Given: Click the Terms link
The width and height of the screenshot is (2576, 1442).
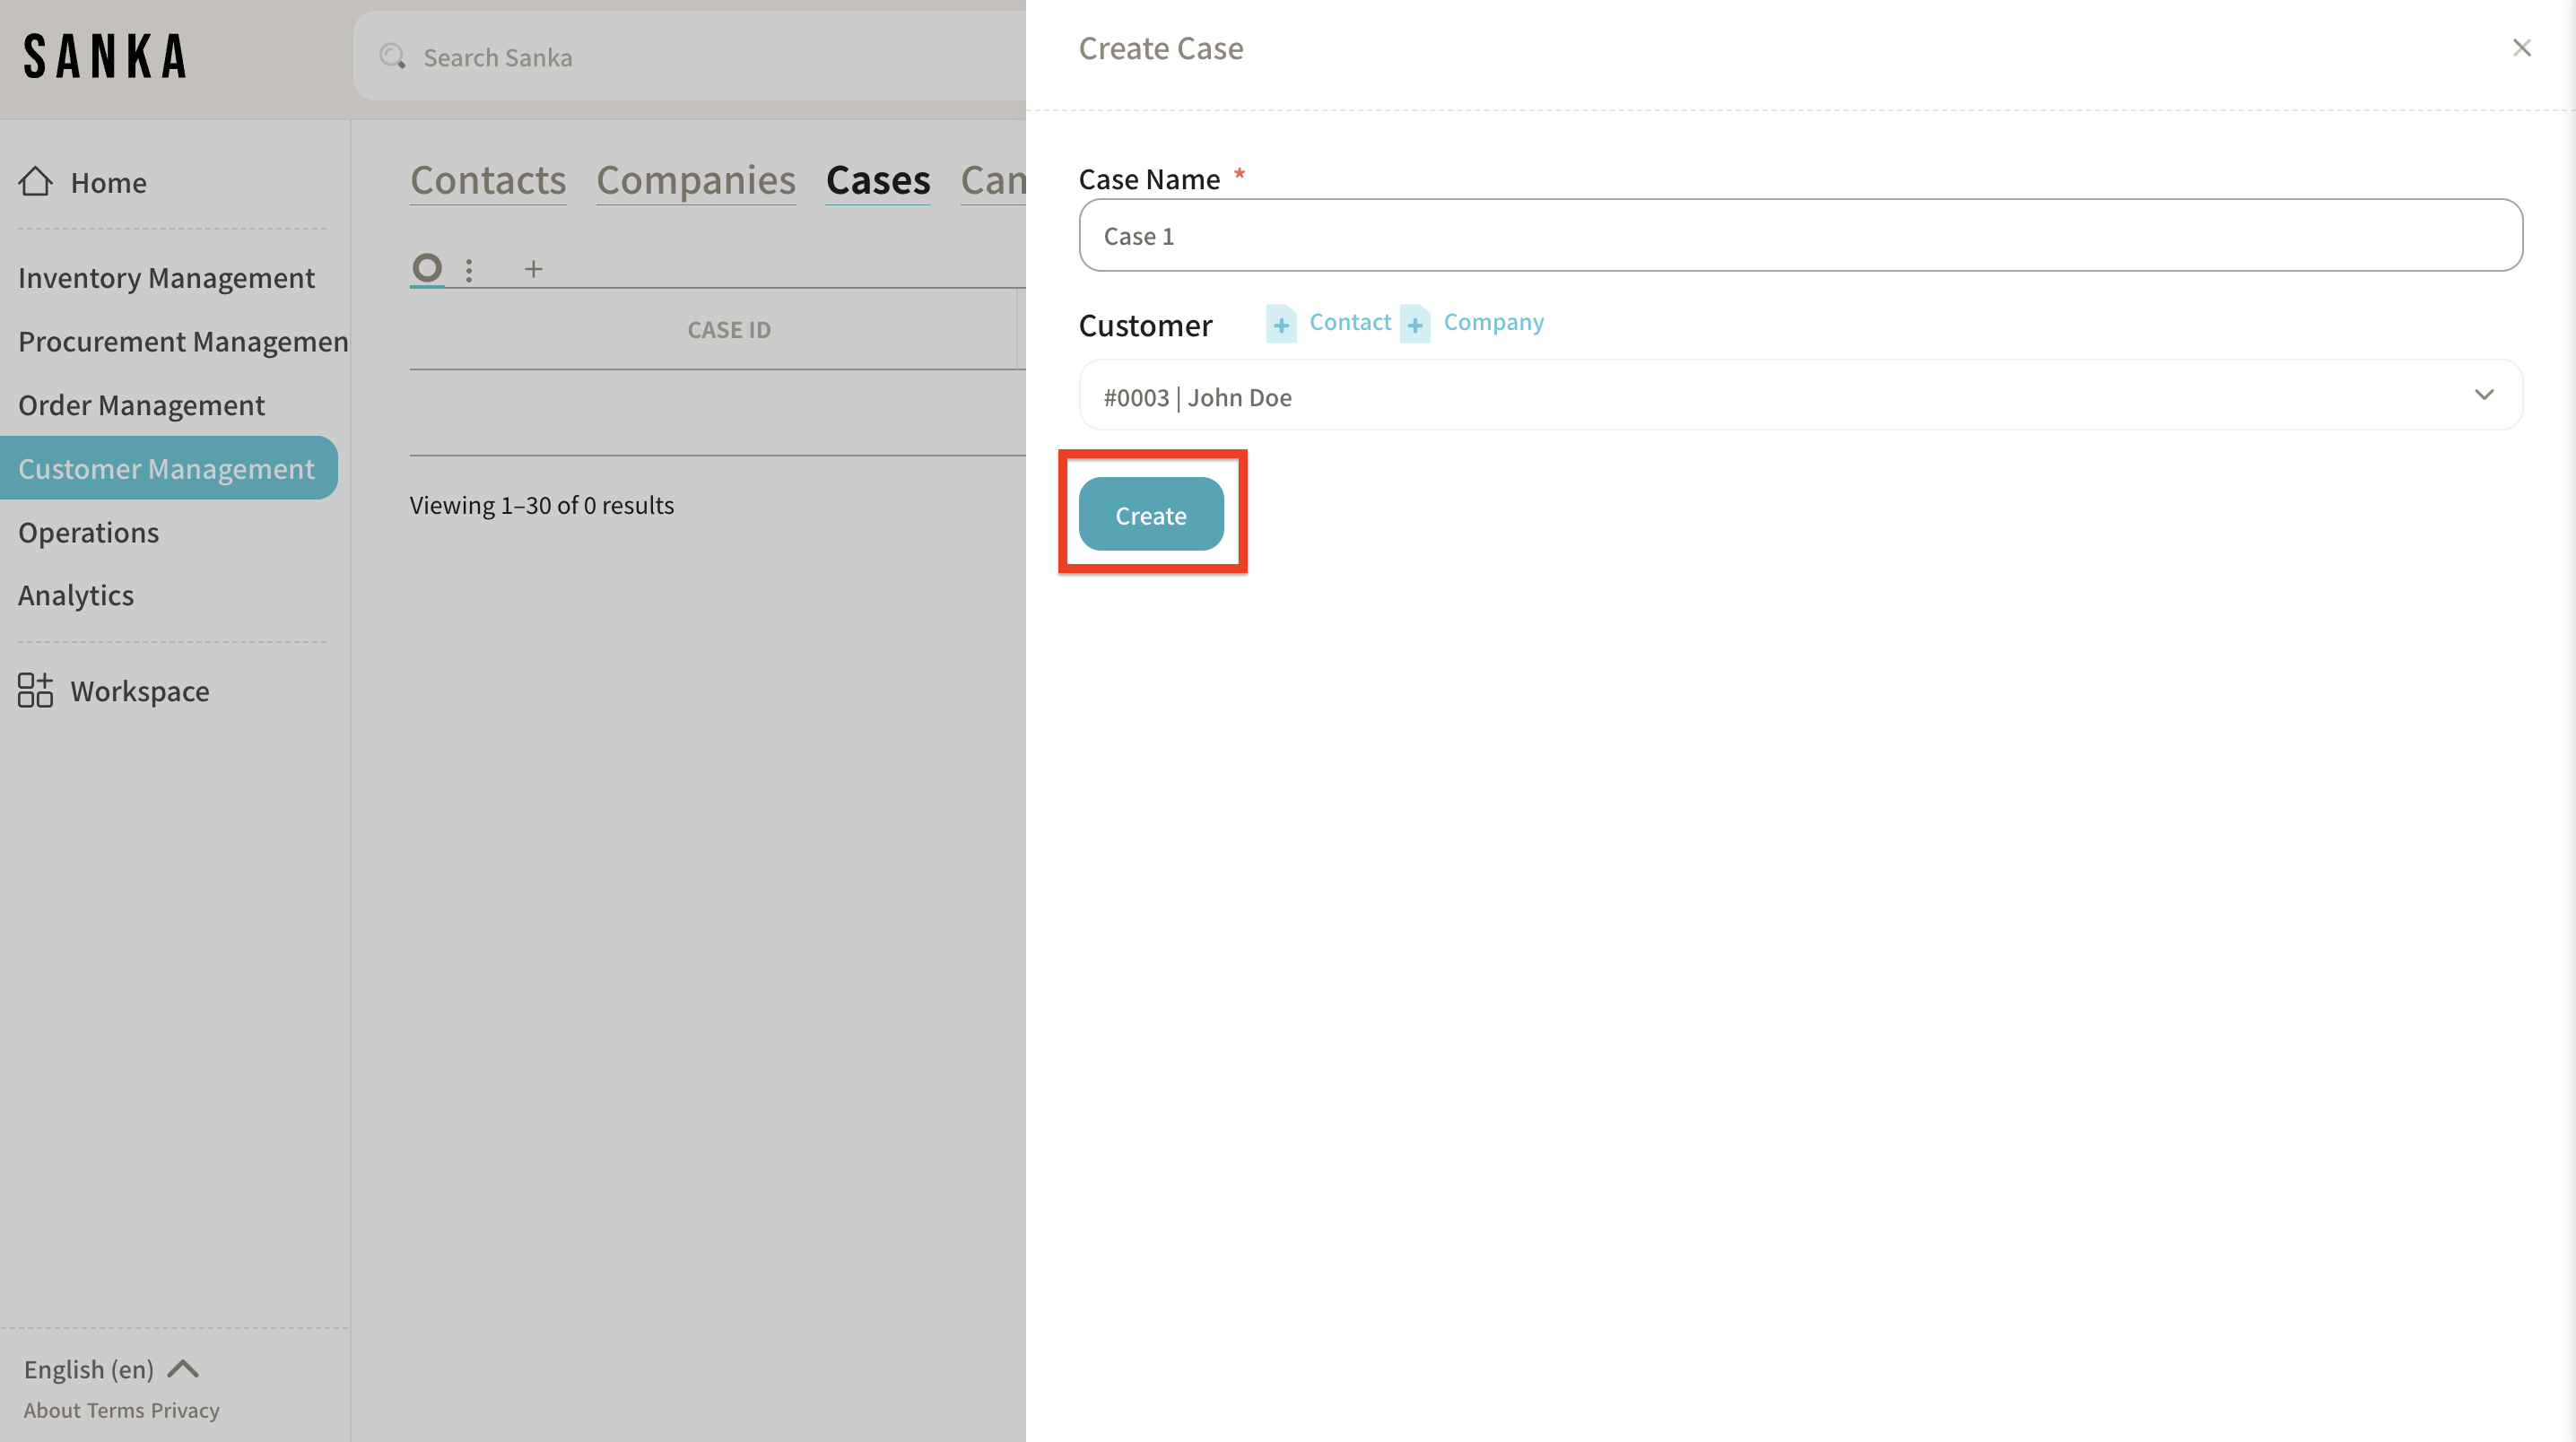Looking at the screenshot, I should click(115, 1410).
